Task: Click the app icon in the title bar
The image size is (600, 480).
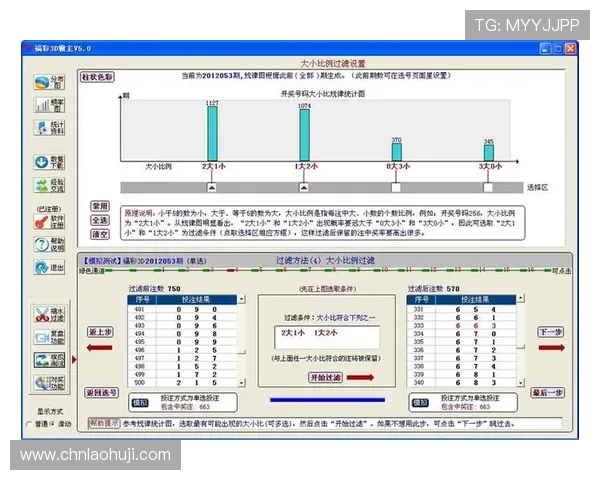Action: click(x=28, y=48)
